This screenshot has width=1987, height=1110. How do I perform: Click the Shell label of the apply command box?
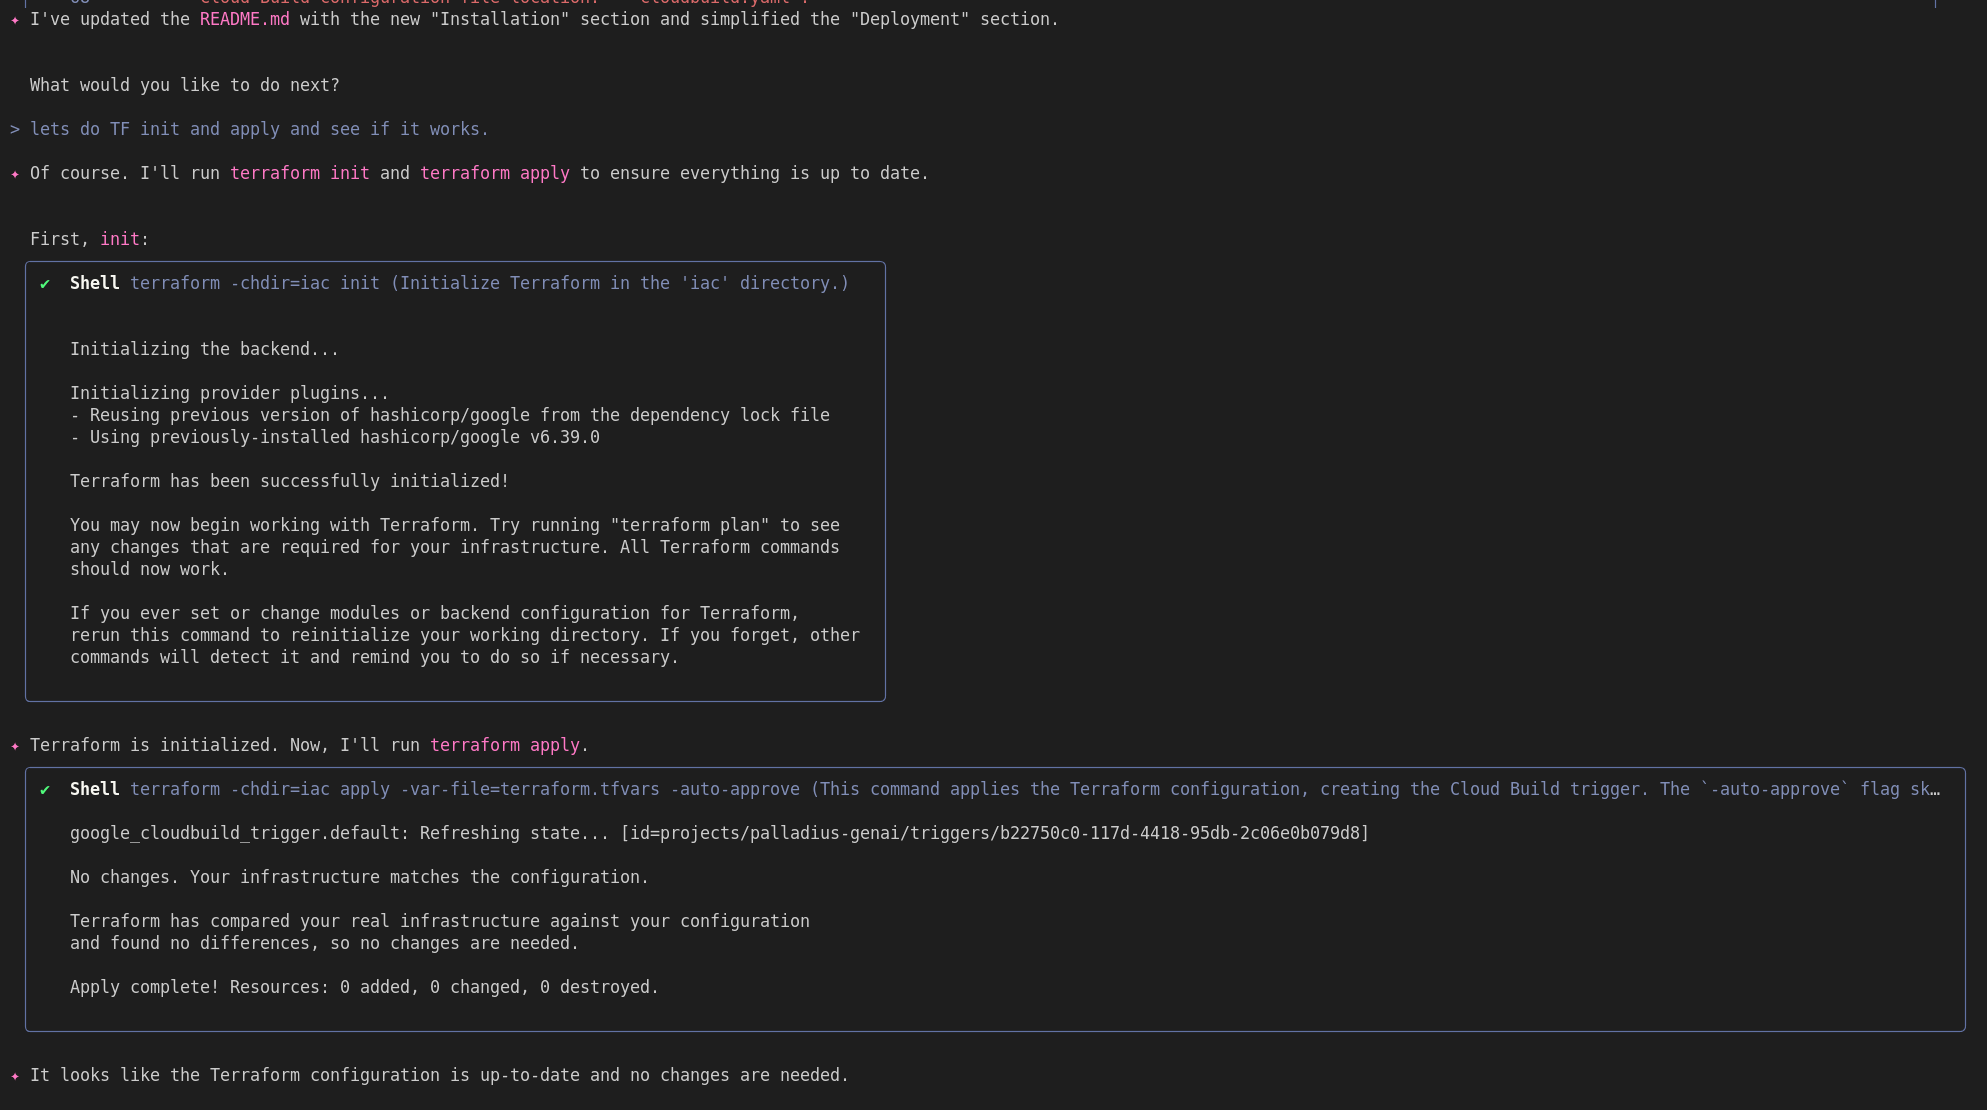(x=94, y=789)
